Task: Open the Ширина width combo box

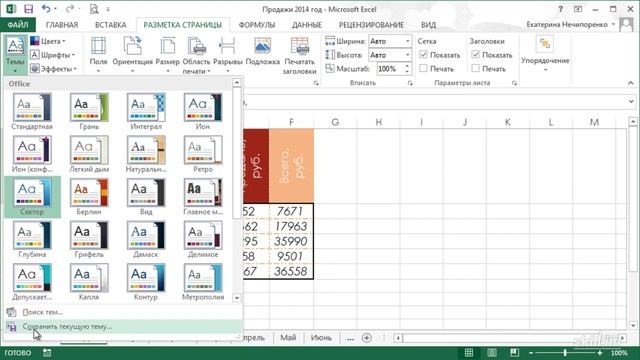Action: point(390,41)
